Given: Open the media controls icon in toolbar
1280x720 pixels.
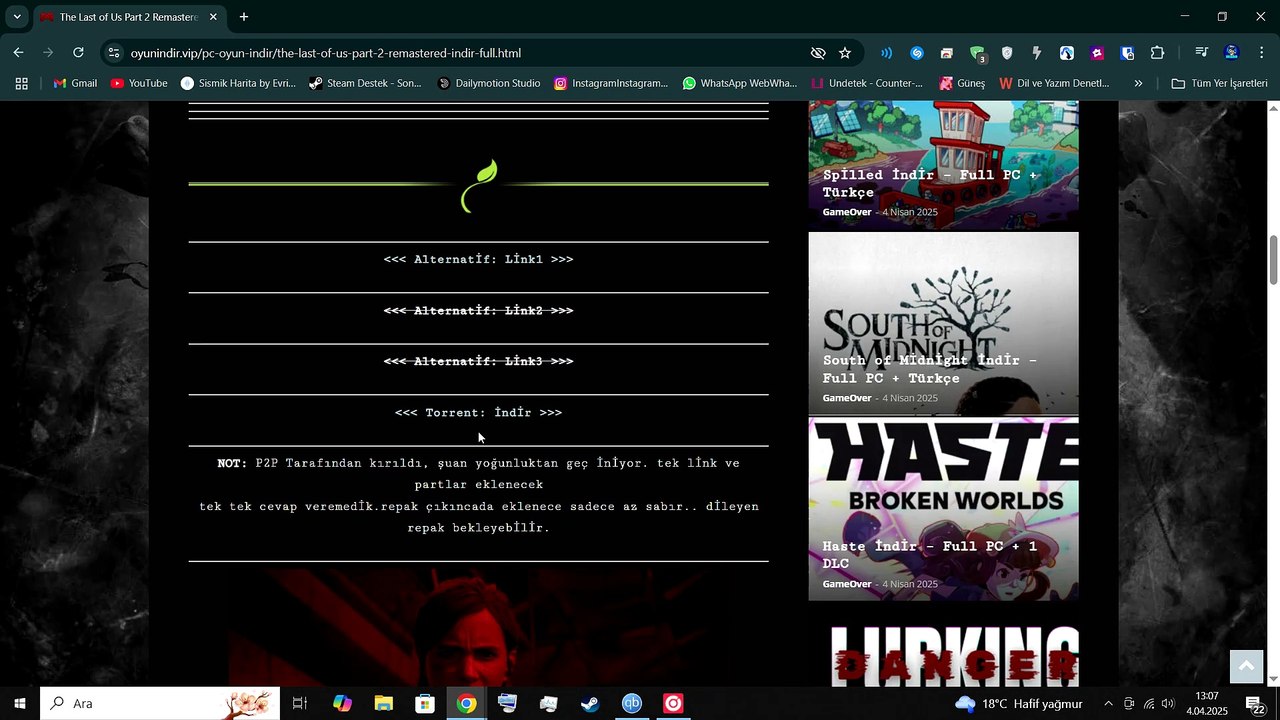Looking at the screenshot, I should tap(1201, 53).
